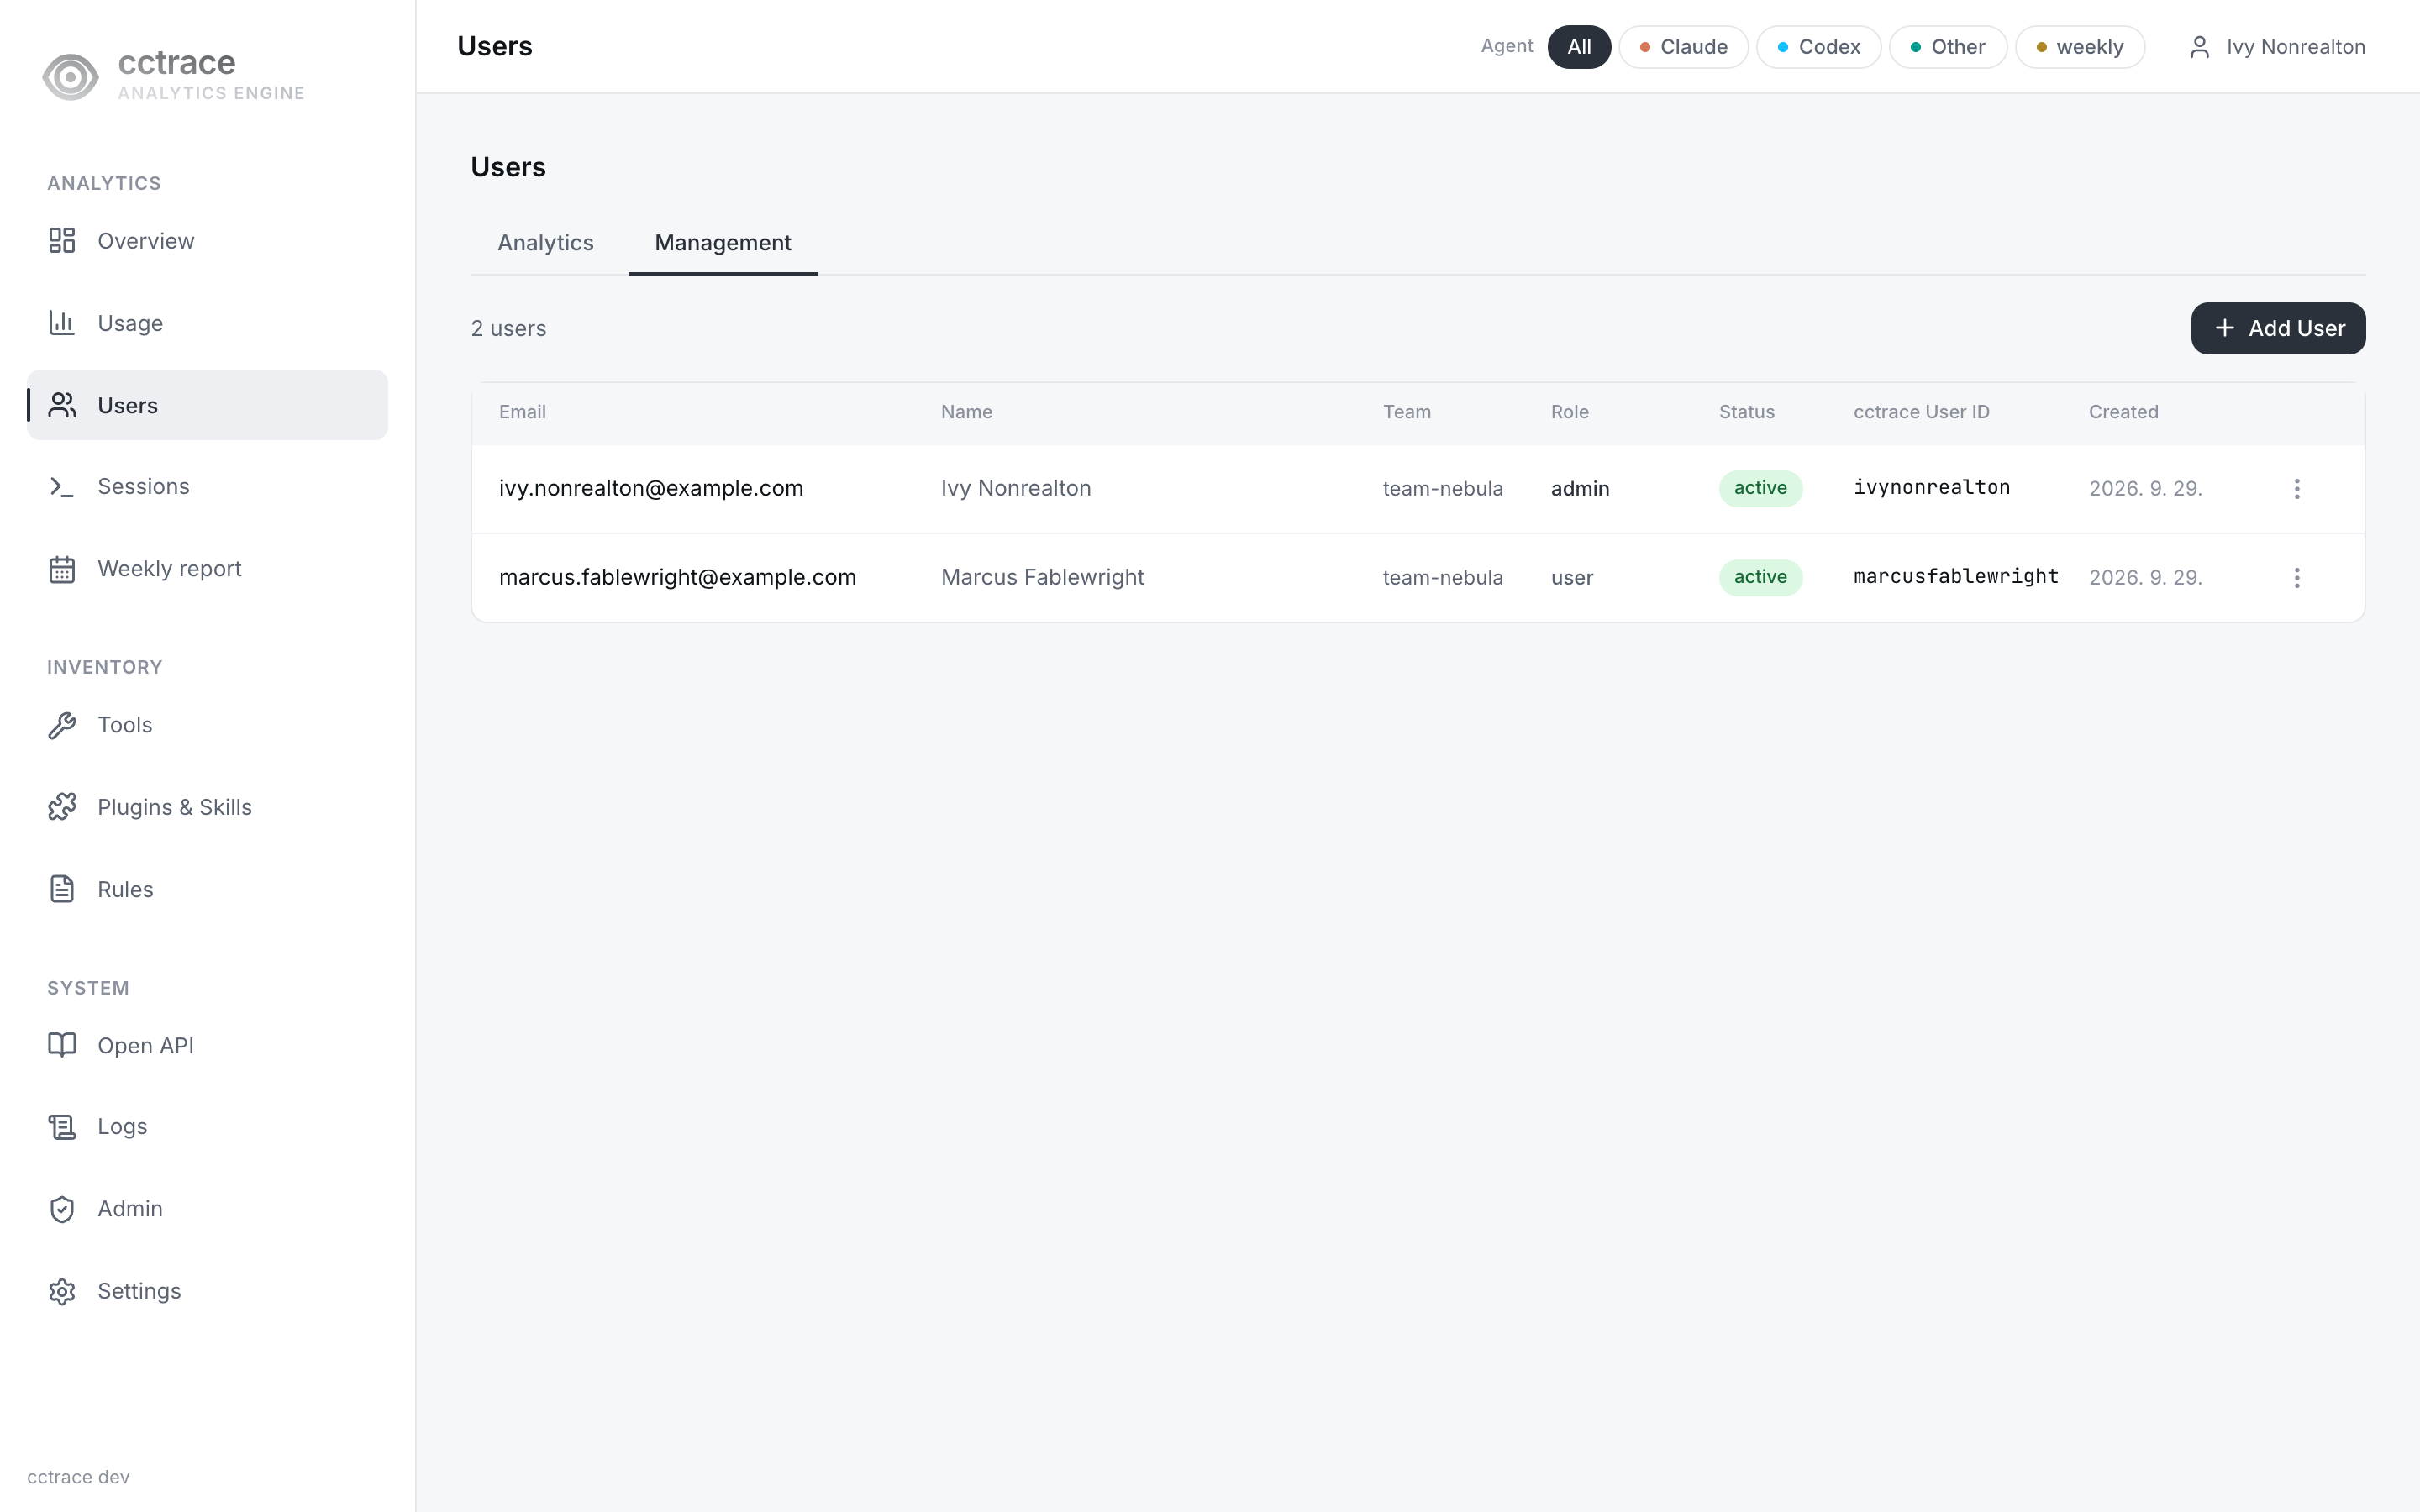The image size is (2420, 1512).
Task: Click the Admin shield icon
Action: pyautogui.click(x=62, y=1209)
